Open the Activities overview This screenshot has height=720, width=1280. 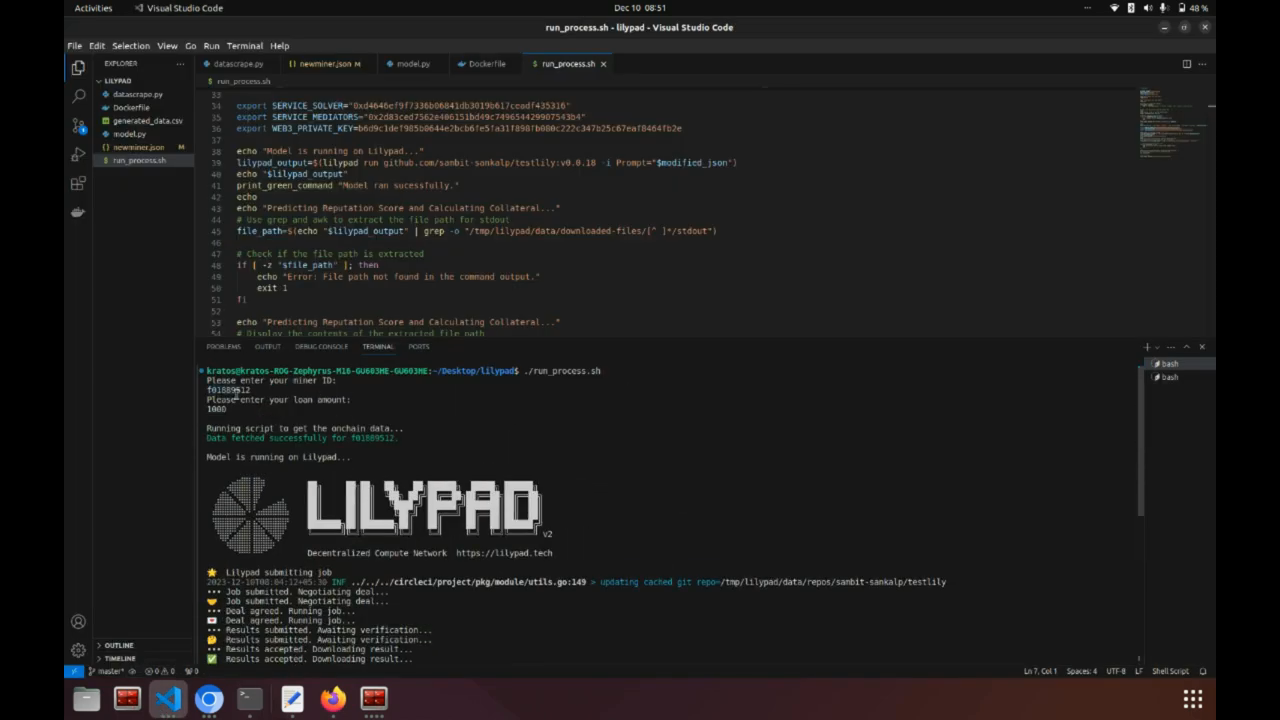pyautogui.click(x=93, y=8)
